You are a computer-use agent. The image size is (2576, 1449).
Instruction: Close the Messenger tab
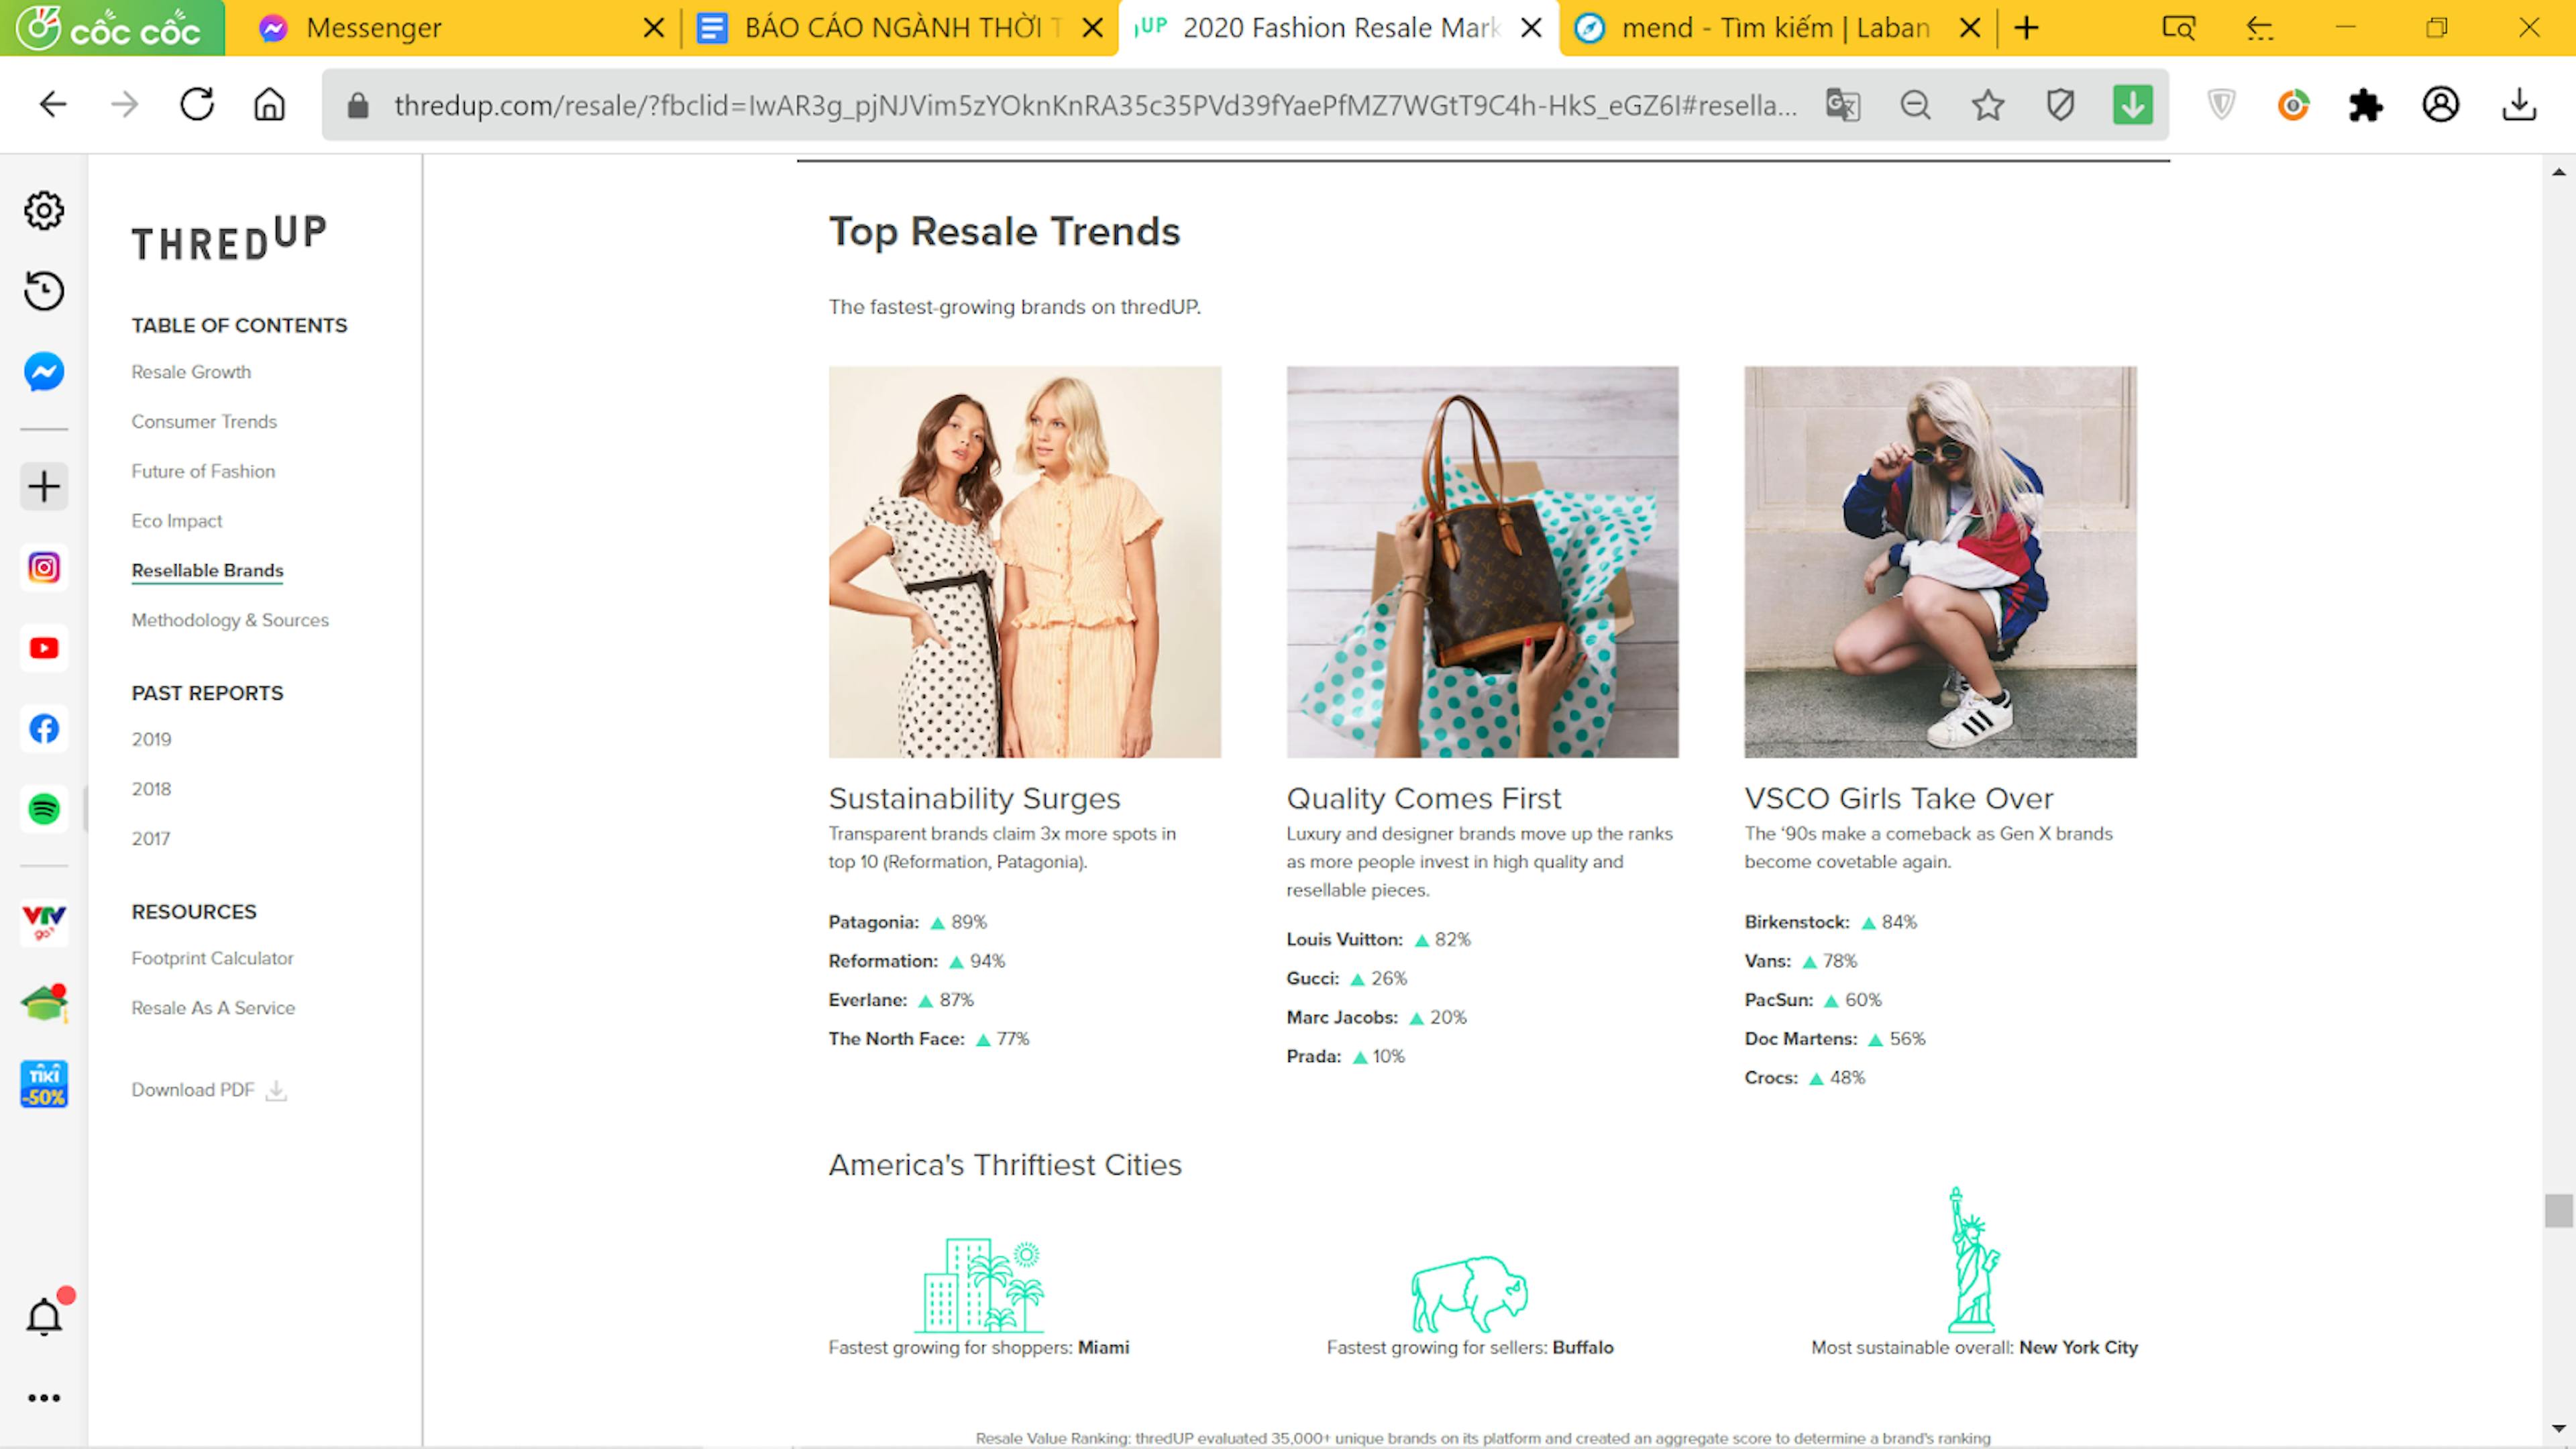(654, 28)
